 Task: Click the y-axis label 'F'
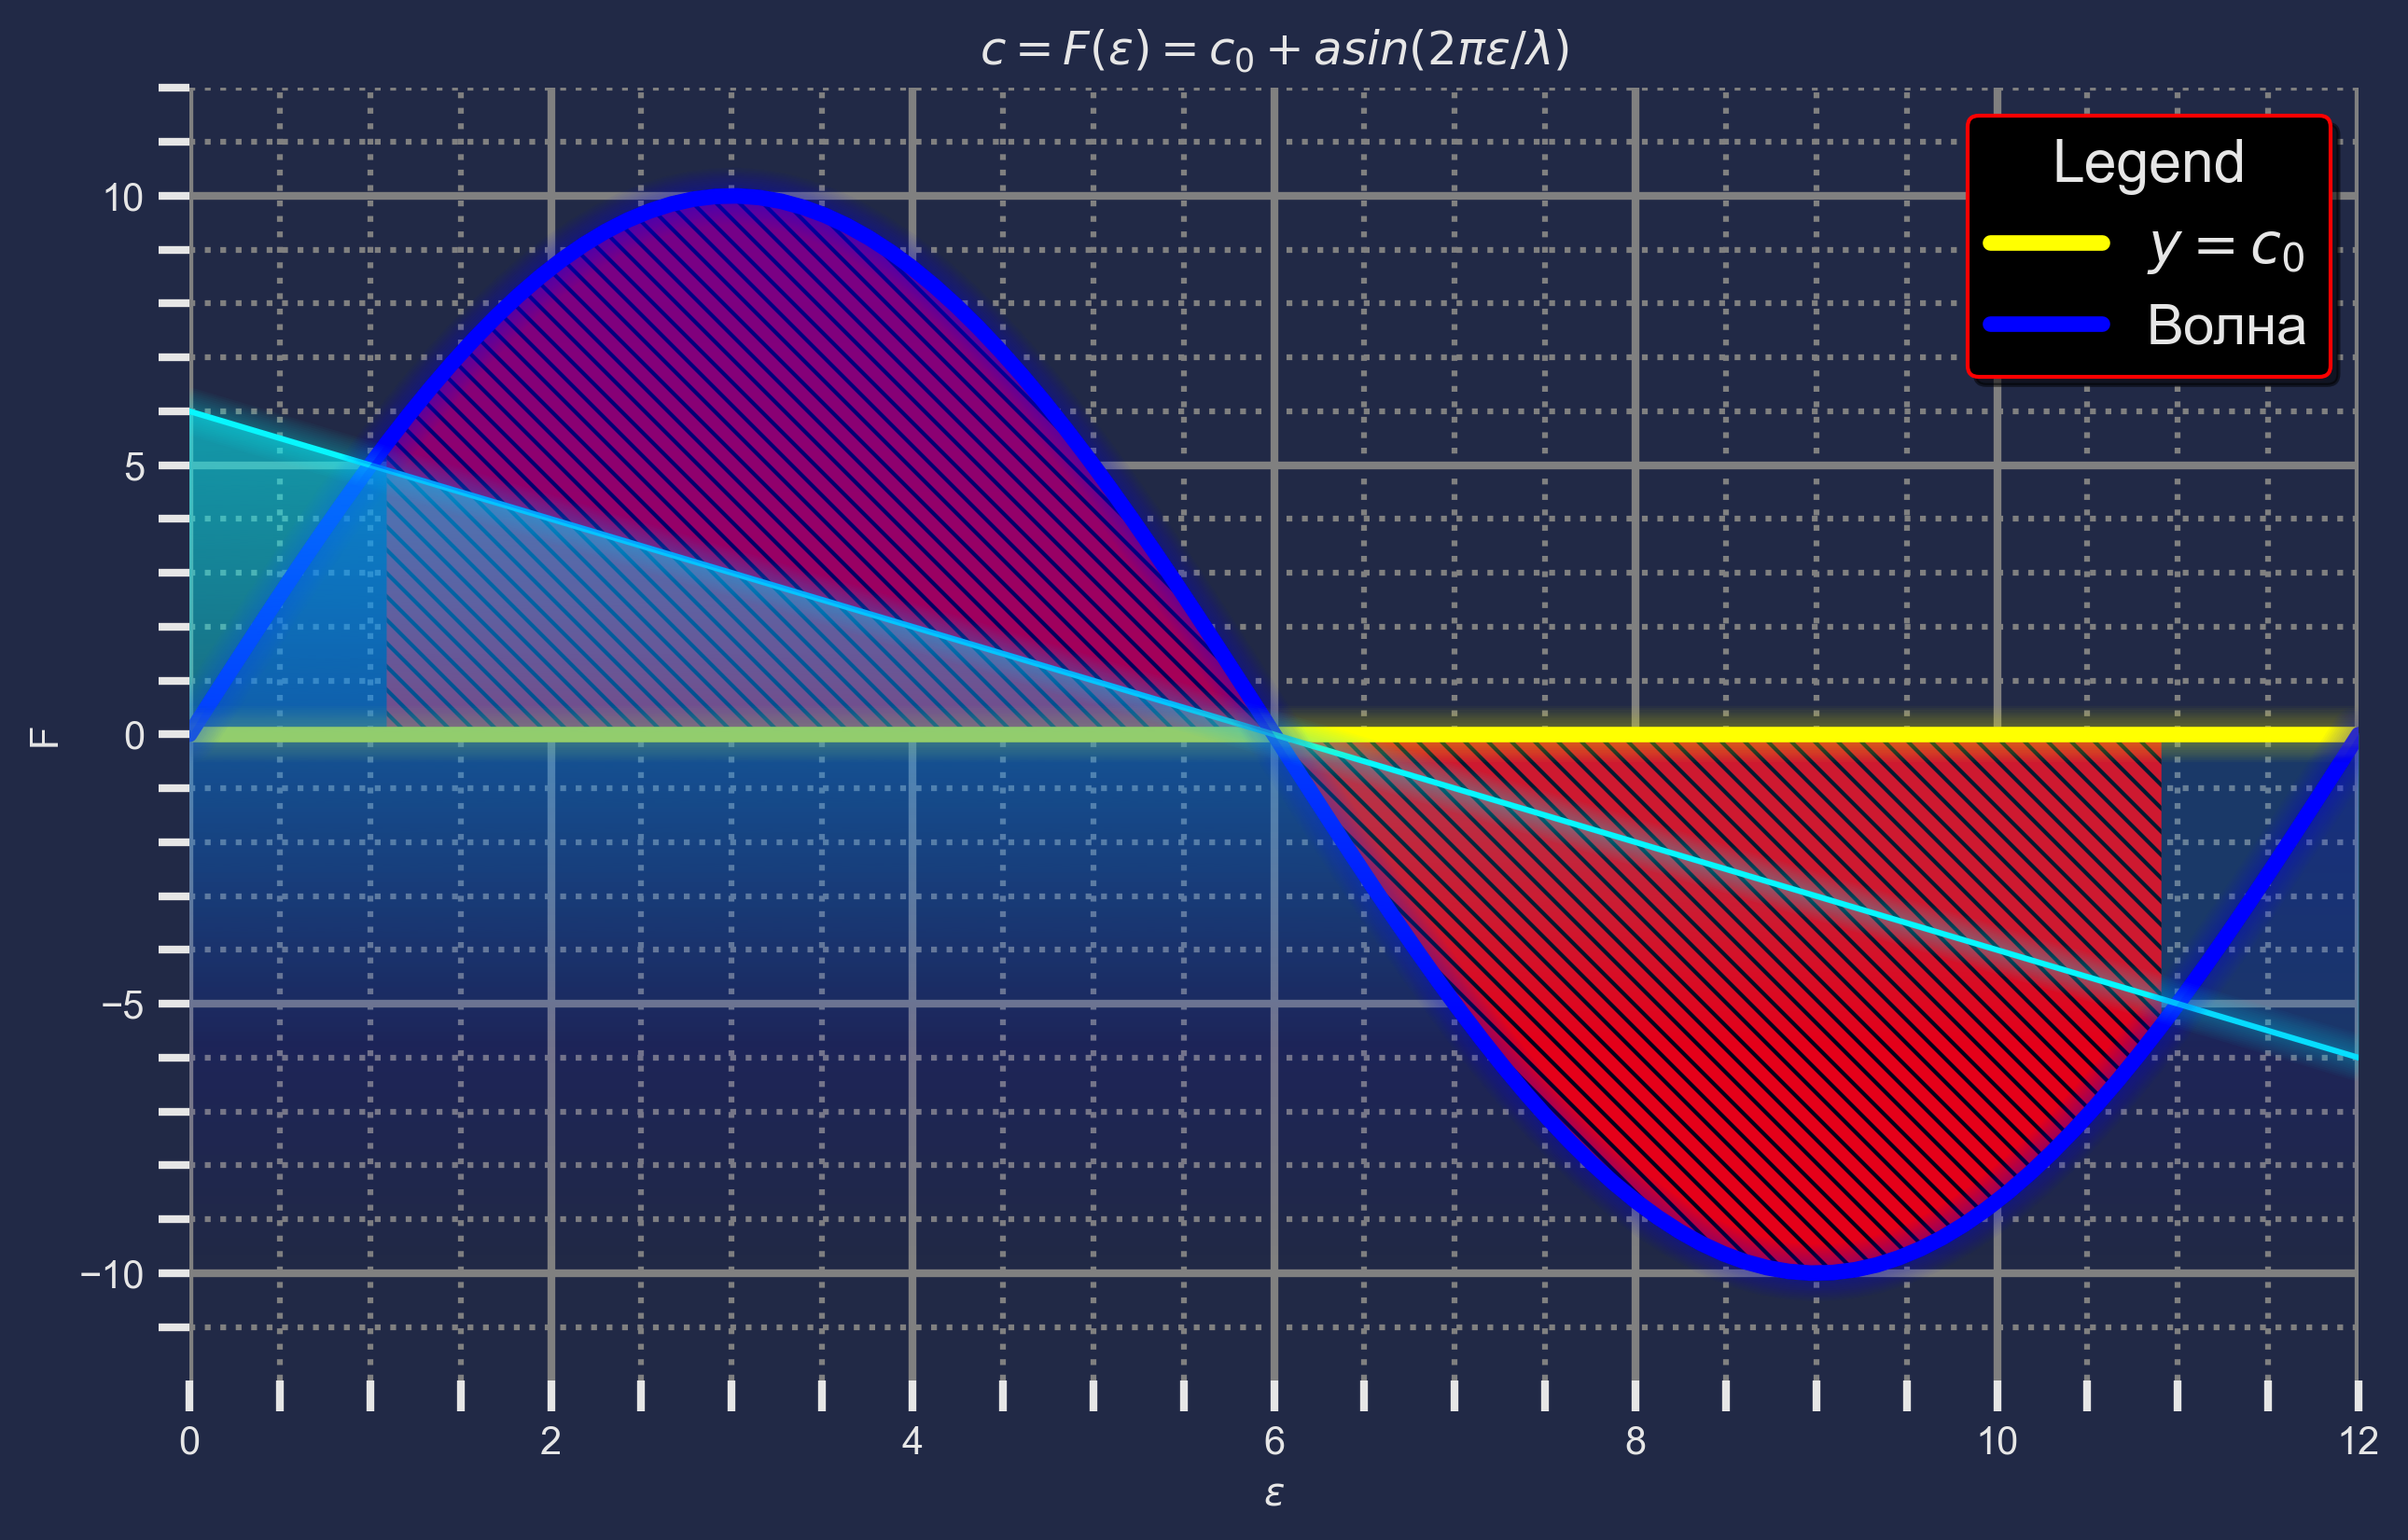point(44,737)
